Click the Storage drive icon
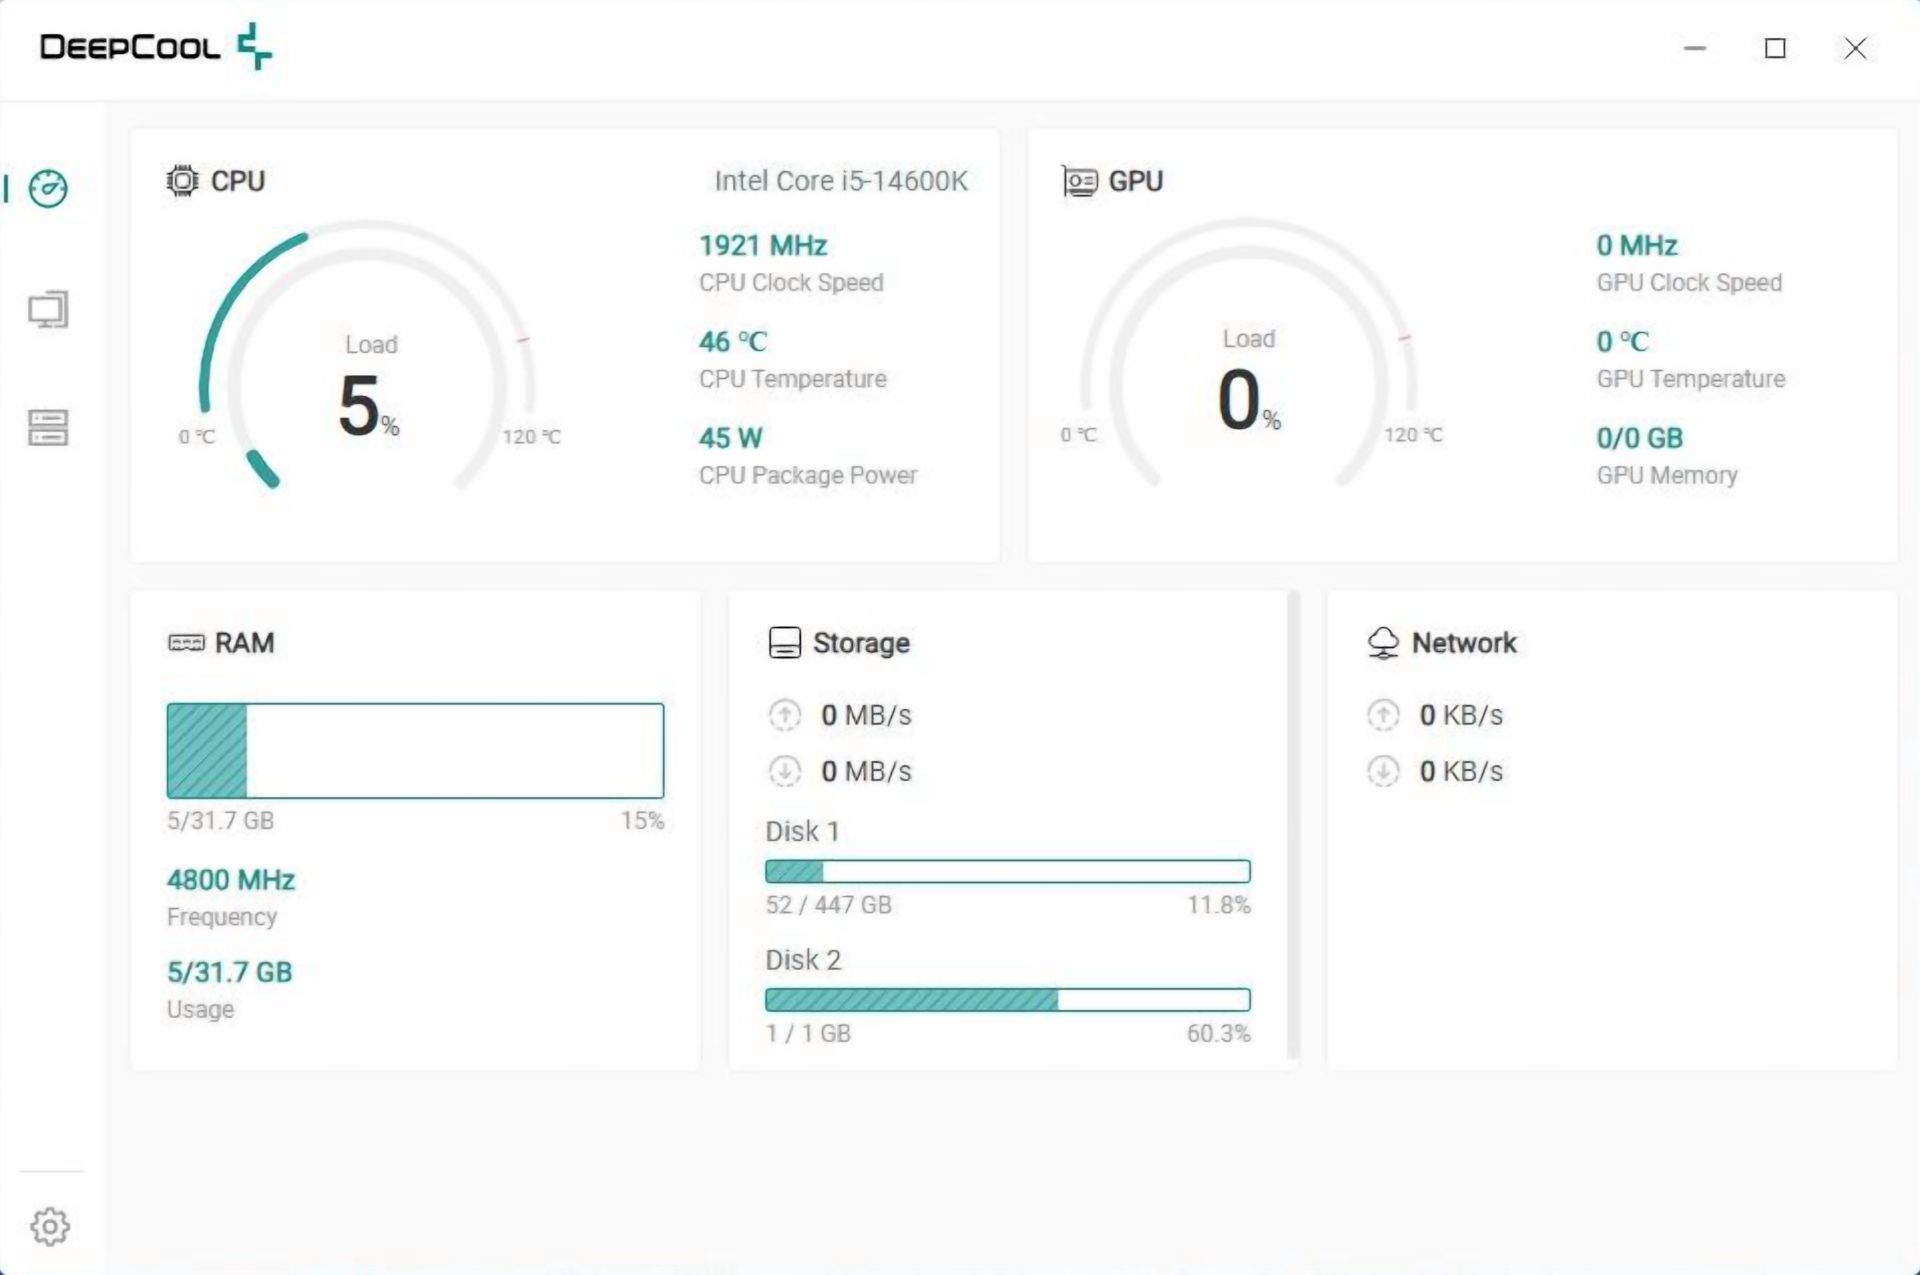Viewport: 1920px width, 1275px height. (x=785, y=643)
